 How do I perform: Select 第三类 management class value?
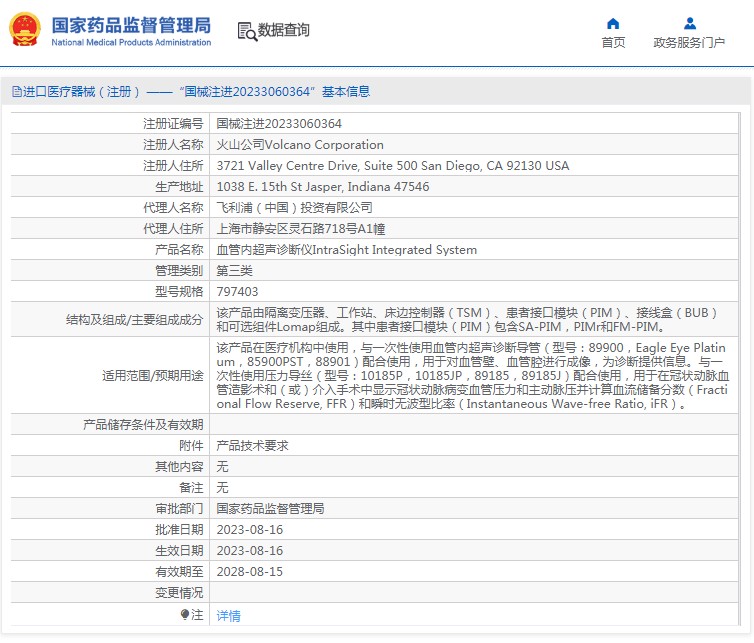[234, 271]
